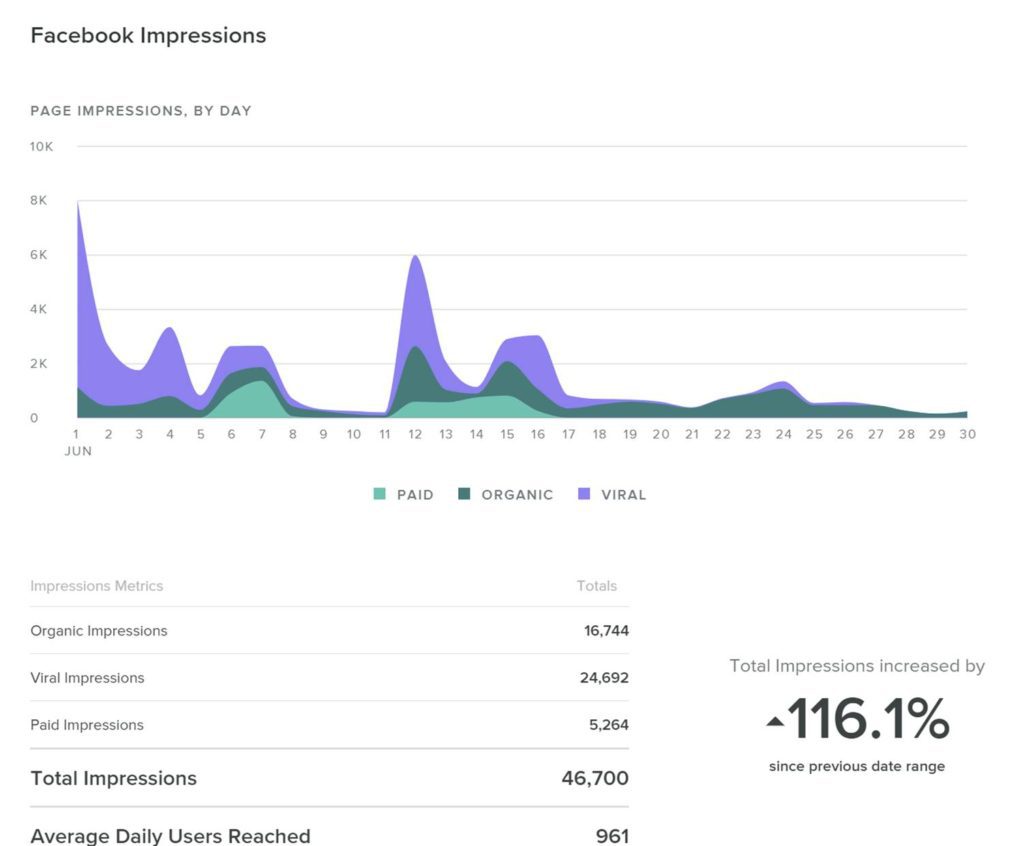Screen dimensions: 1024x846
Task: Click the 5,264 paid total value
Action: click(x=609, y=724)
